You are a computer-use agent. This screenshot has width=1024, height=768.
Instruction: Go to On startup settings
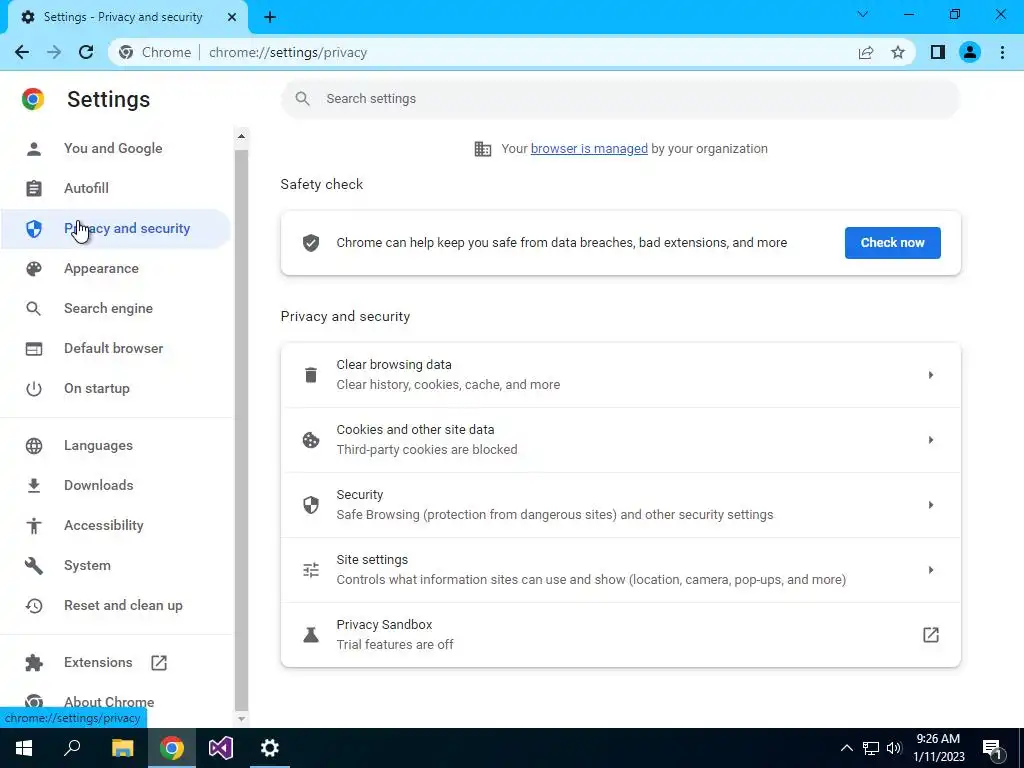click(x=116, y=389)
